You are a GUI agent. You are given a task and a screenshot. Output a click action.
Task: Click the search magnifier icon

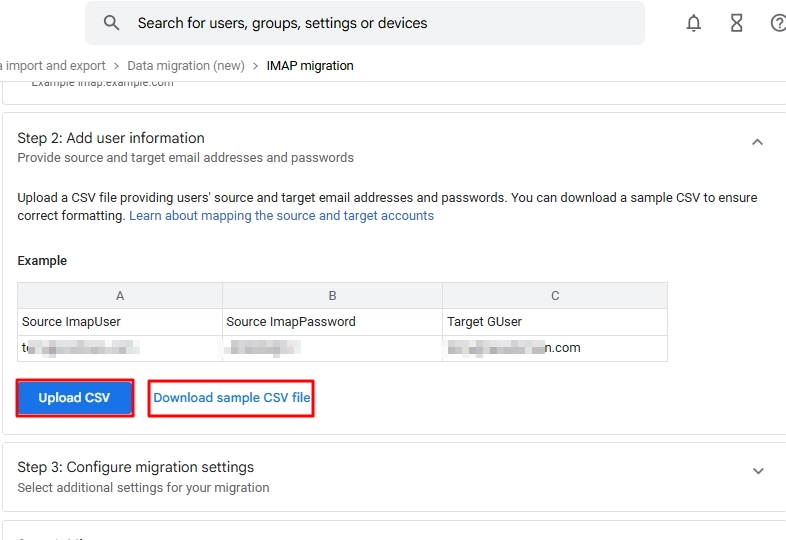tap(111, 23)
